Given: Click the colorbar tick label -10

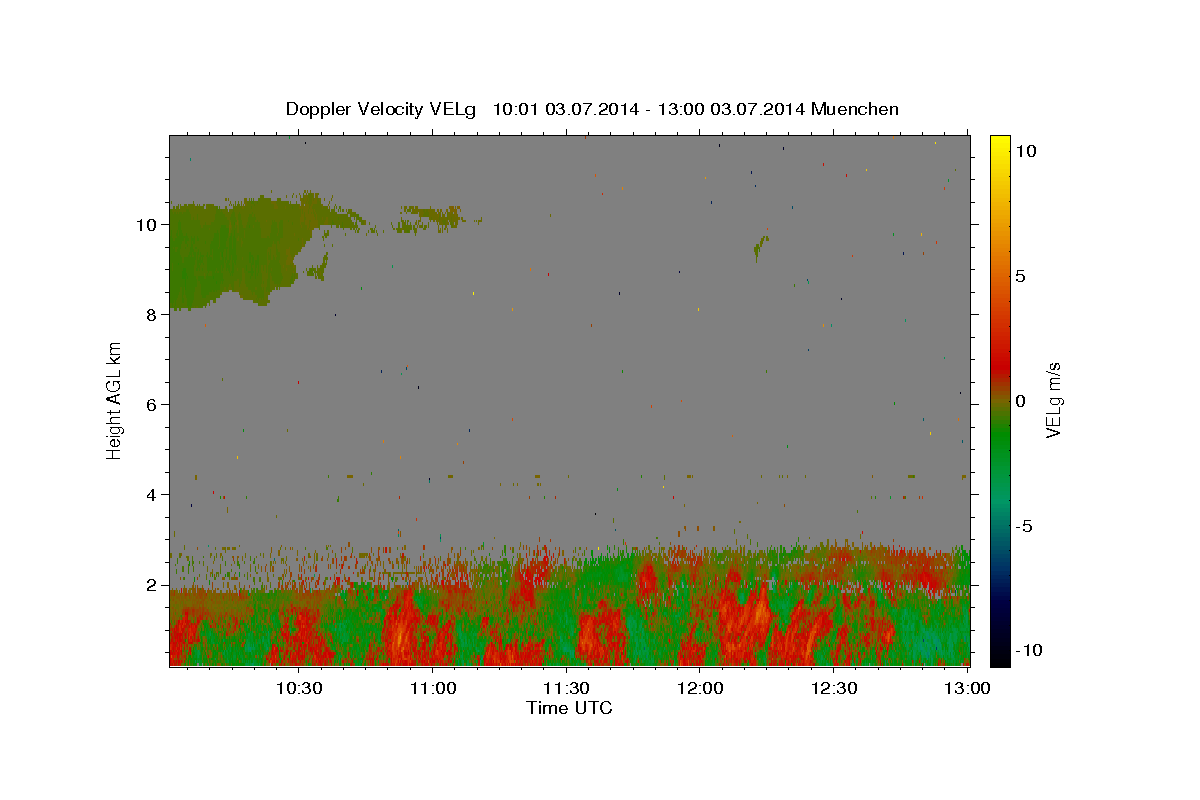Looking at the screenshot, I should (1027, 650).
